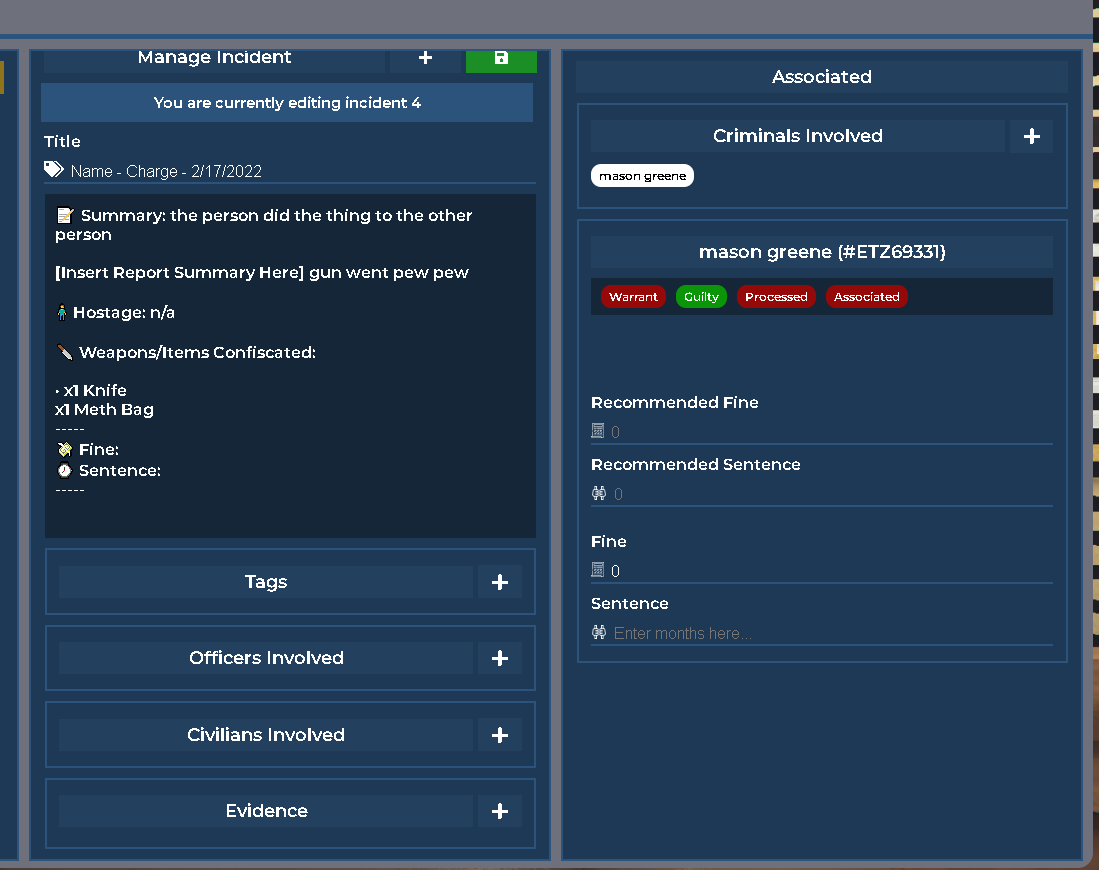Click 'Hostage: n/a' text

point(124,313)
